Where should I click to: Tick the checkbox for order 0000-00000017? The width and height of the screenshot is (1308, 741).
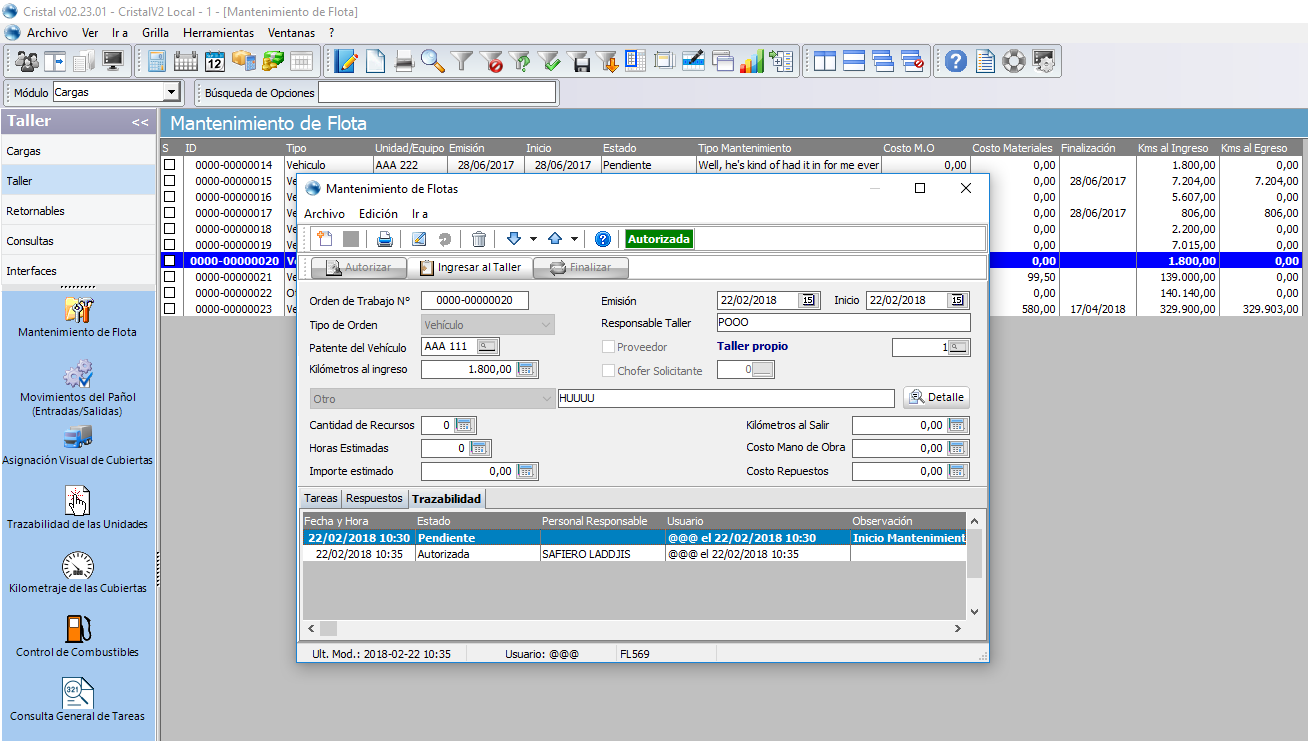coord(169,213)
